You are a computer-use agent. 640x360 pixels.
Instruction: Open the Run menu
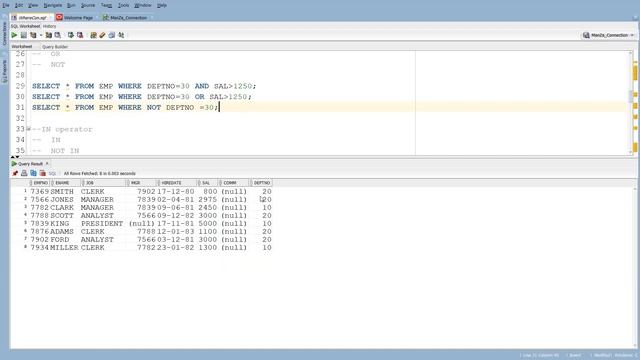click(x=71, y=5)
